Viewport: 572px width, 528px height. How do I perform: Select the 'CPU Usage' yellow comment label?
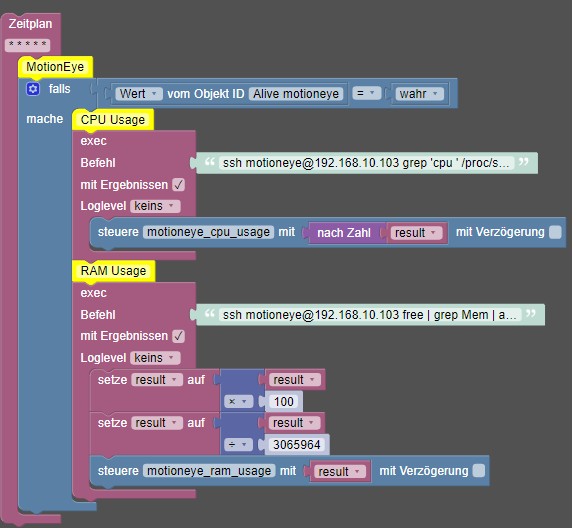113,120
